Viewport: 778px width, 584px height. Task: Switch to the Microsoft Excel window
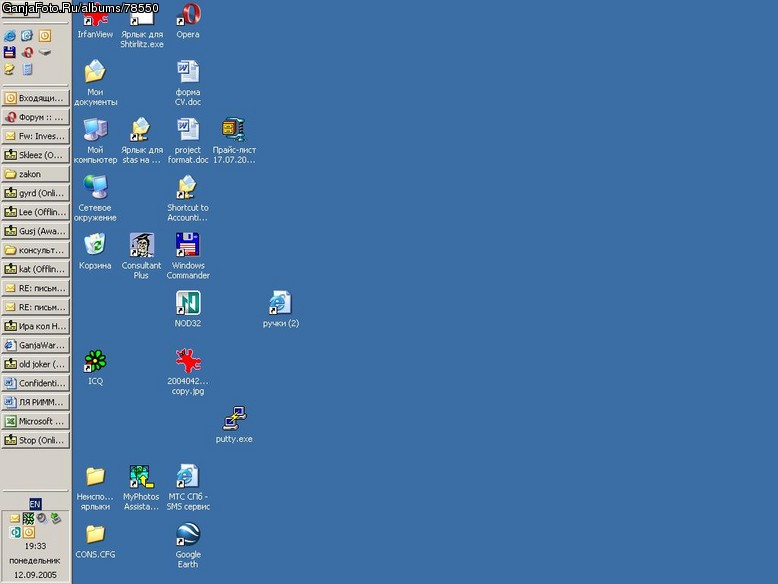click(x=36, y=421)
